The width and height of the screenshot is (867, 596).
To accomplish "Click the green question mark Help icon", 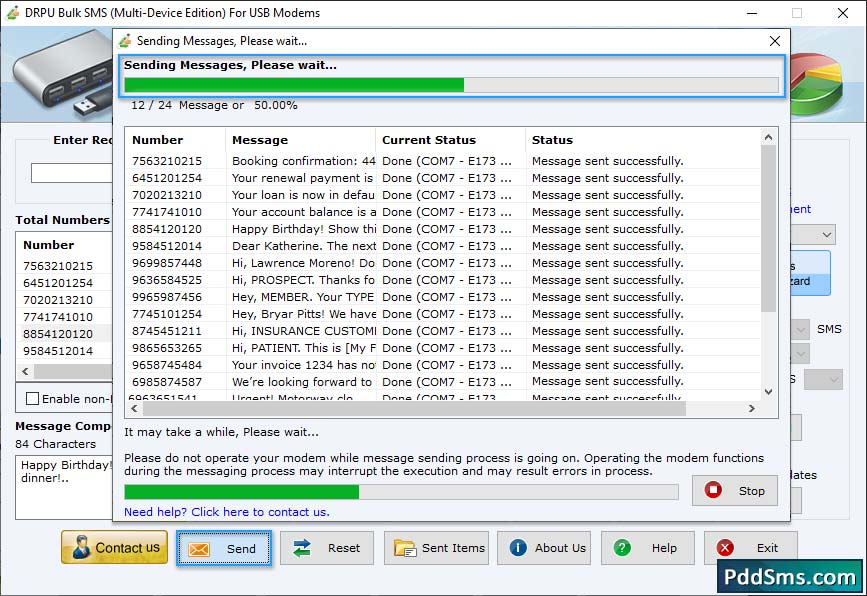I will tap(622, 547).
